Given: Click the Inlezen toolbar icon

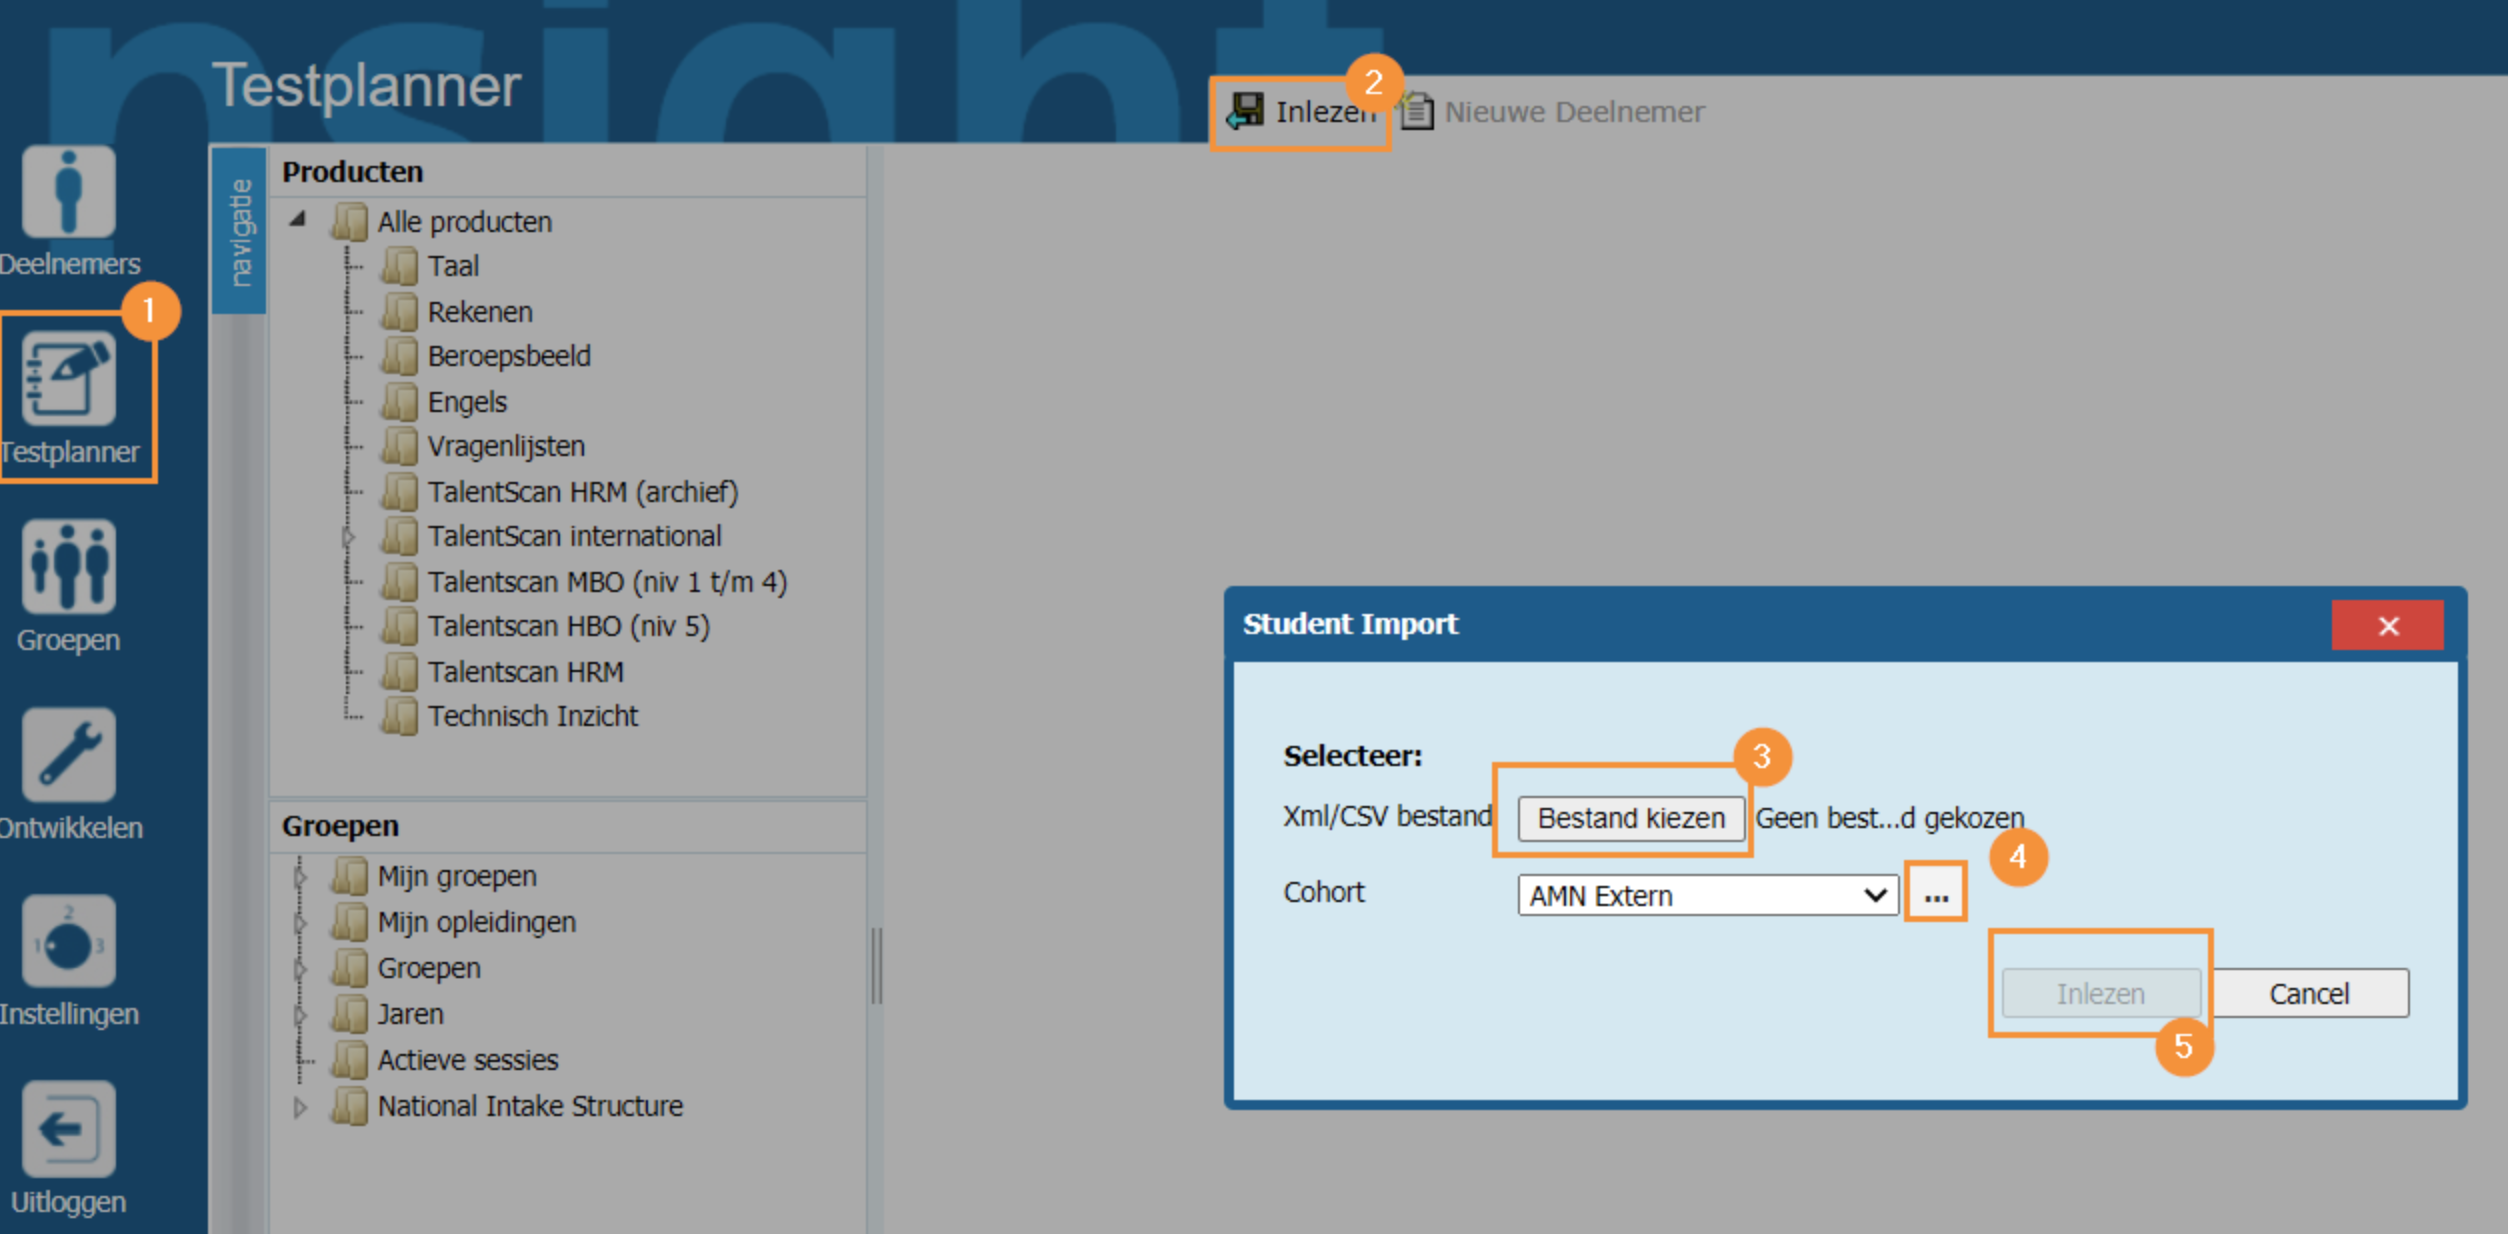Looking at the screenshot, I should coord(1246,111).
